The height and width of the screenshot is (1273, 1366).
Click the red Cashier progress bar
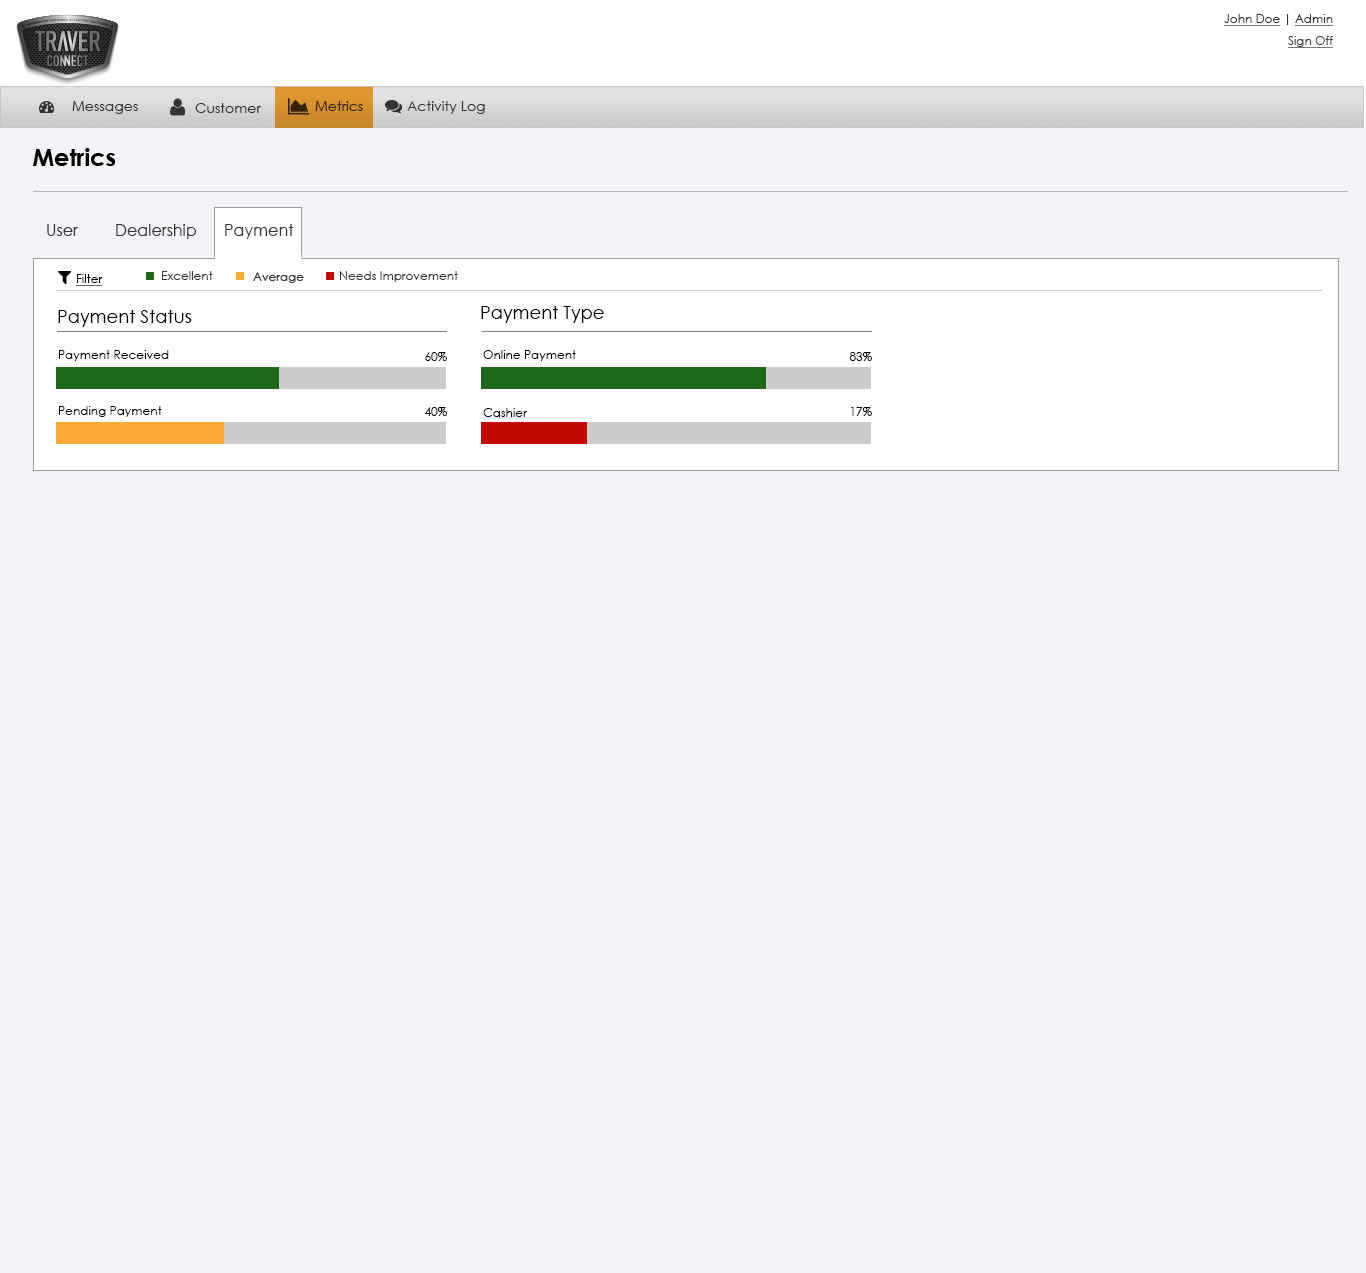(534, 433)
